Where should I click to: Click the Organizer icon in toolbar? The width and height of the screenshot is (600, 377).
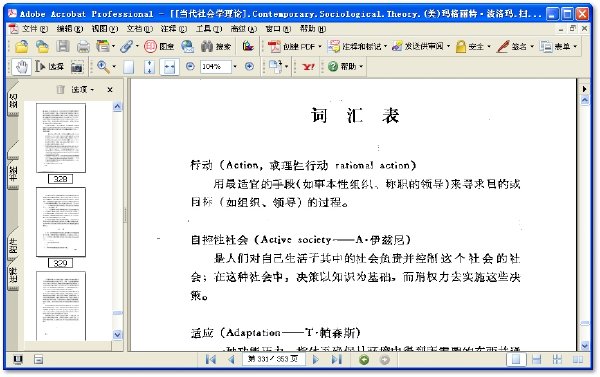click(103, 46)
